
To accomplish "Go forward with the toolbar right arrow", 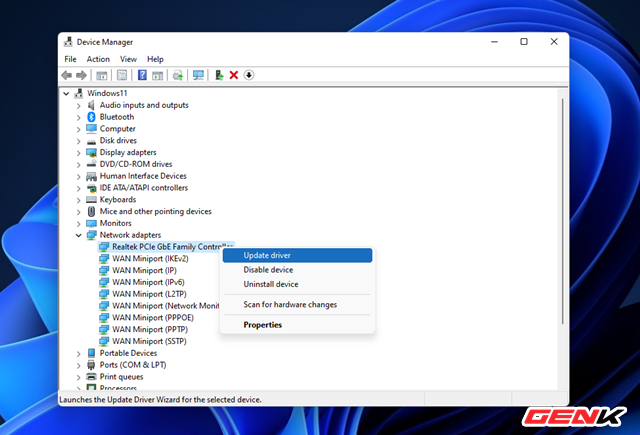I will [81, 75].
